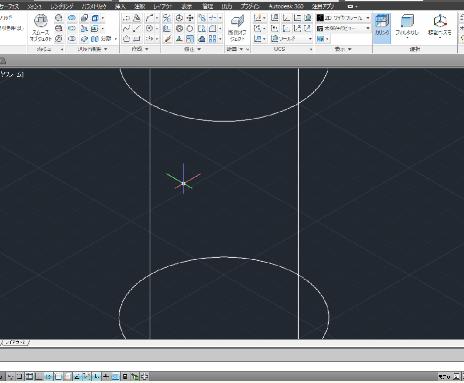Click the viewport label [カスタム] control
This screenshot has height=383, width=464.
tap(12, 75)
